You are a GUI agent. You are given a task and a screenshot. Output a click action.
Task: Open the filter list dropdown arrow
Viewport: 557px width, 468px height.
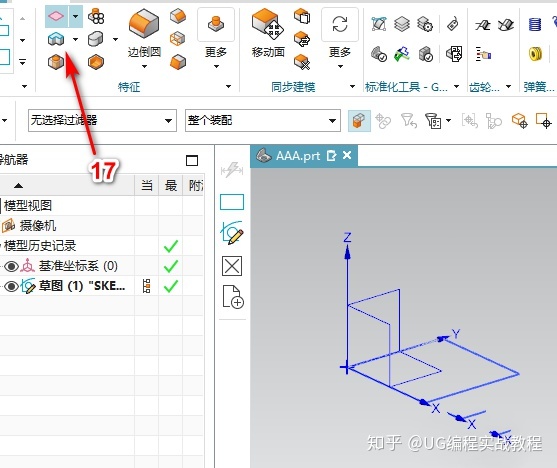pyautogui.click(x=448, y=120)
